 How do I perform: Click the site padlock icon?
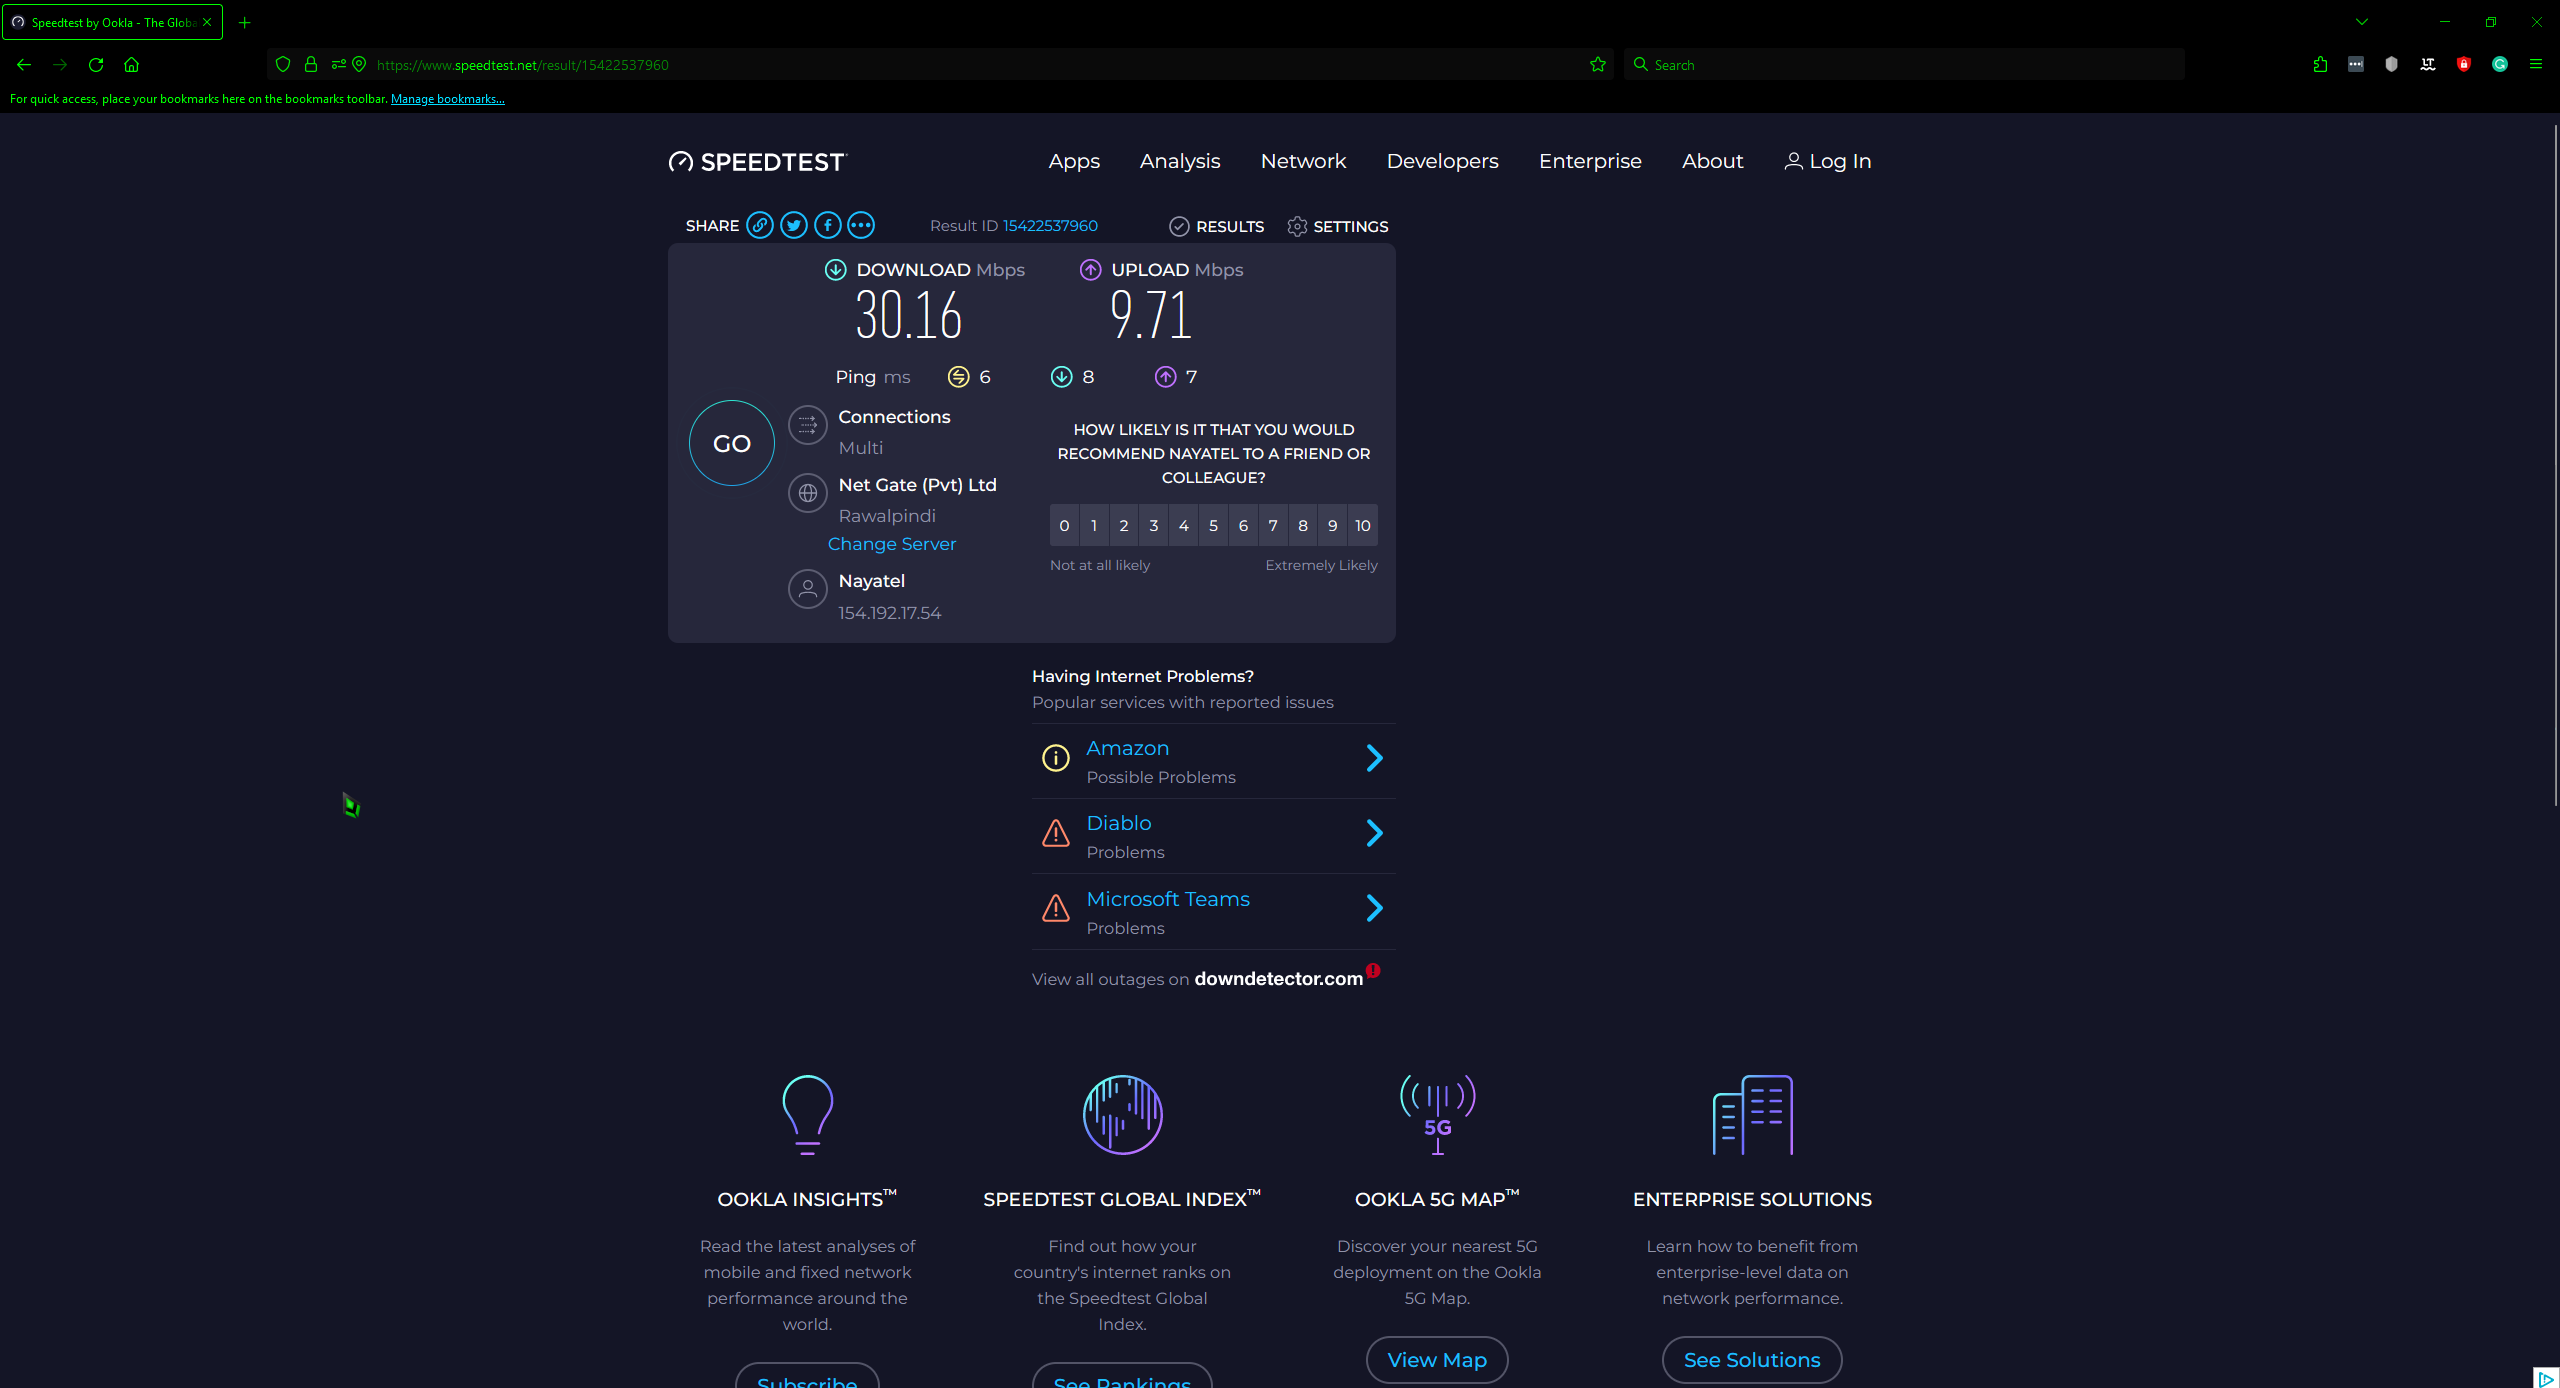click(x=311, y=65)
